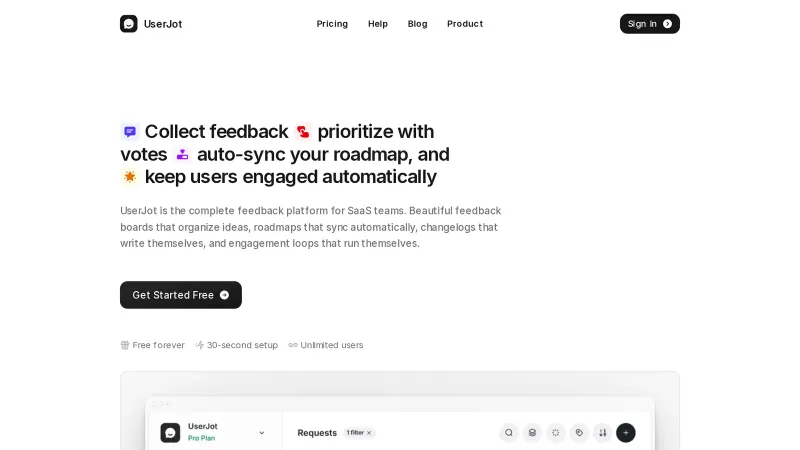Remove the 1 filter chip

click(x=369, y=433)
